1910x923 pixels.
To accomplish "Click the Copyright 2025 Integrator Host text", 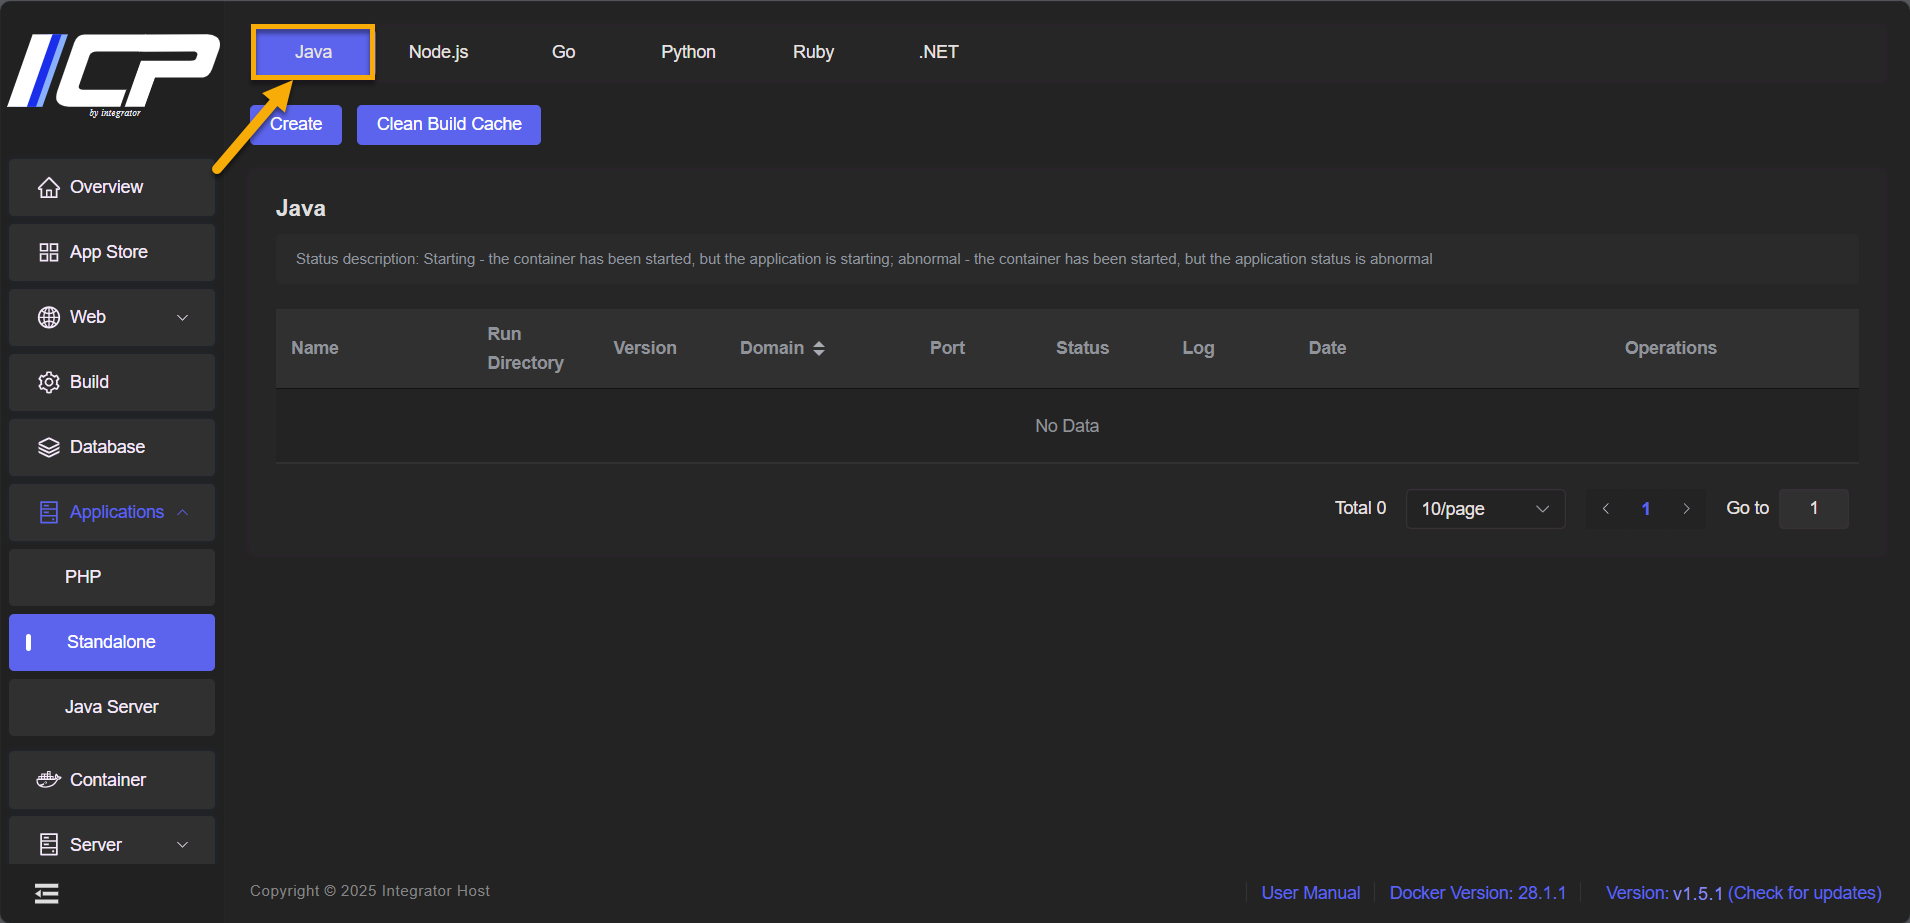I will click(x=370, y=891).
